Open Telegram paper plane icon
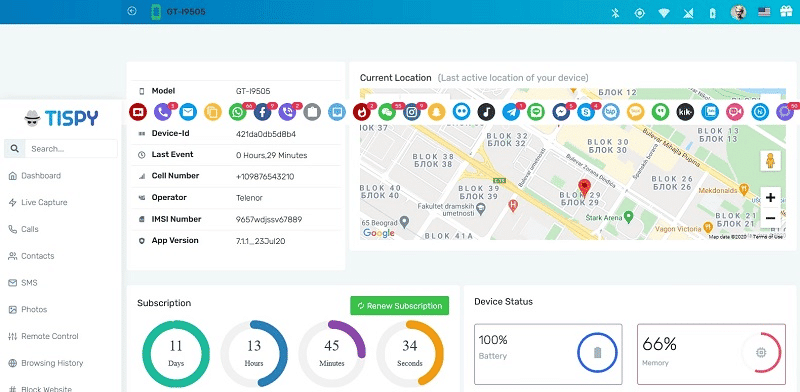Viewport: 800px width, 392px height. 511,112
